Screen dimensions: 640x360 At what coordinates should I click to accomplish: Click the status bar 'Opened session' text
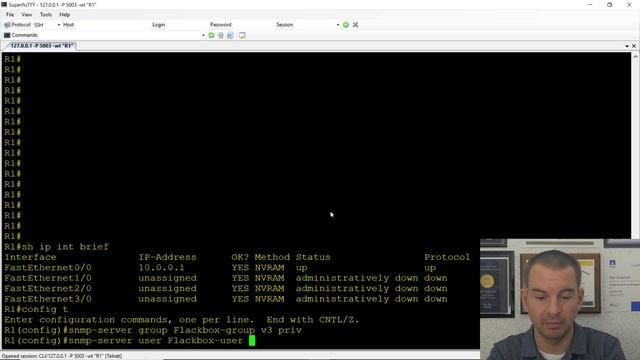[62, 356]
